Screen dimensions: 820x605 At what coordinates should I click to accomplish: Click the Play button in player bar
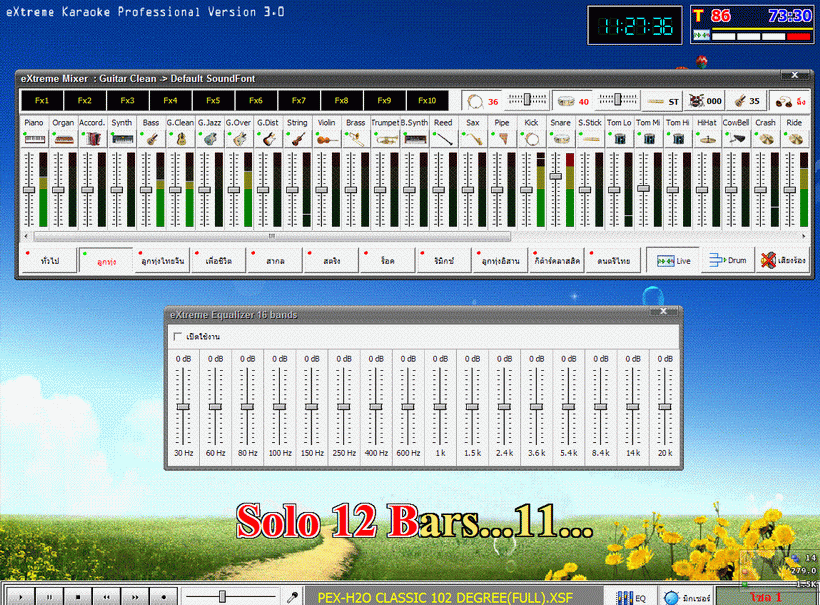pos(21,597)
